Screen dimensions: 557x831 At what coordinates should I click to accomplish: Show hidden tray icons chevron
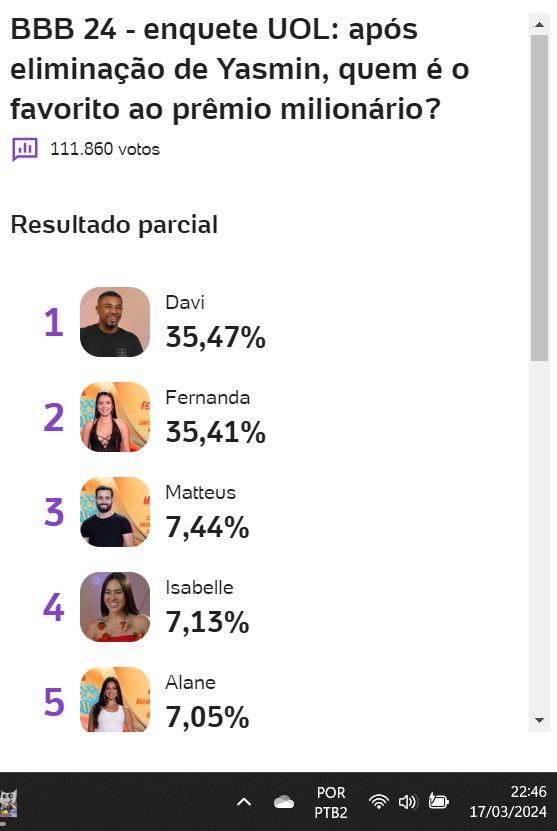click(x=244, y=802)
